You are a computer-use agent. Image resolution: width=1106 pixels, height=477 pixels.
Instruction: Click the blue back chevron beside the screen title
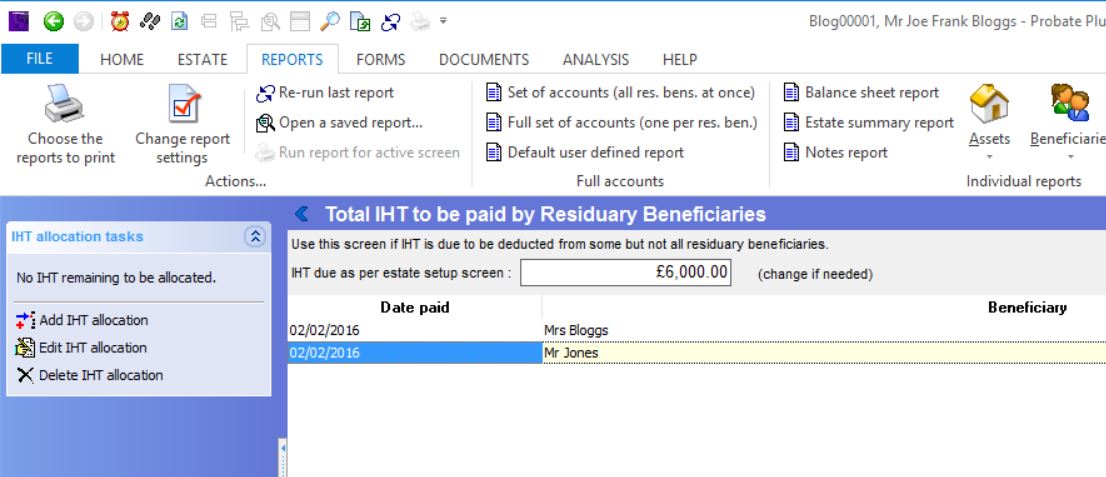pyautogui.click(x=302, y=214)
